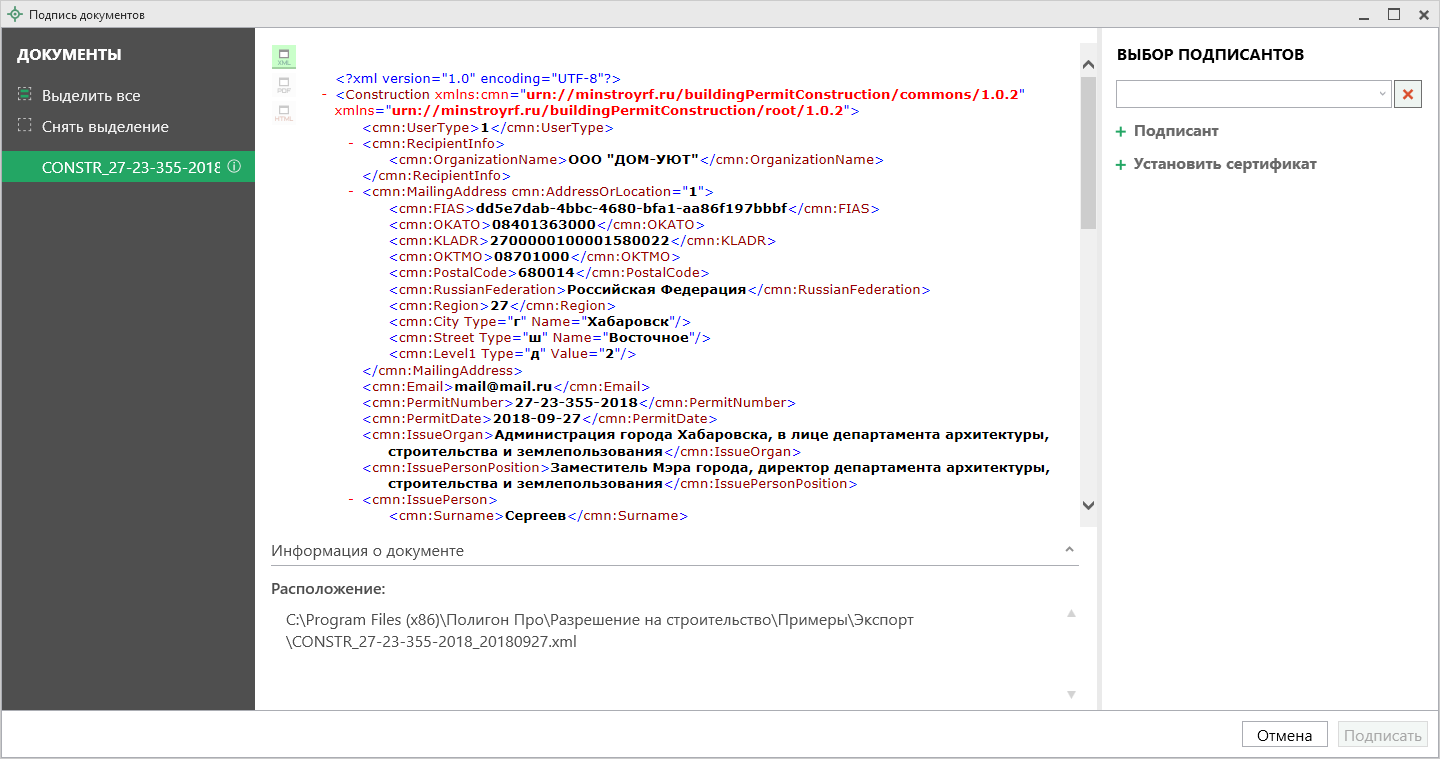Switch document preview to HTML view
The image size is (1440, 759).
click(x=284, y=113)
